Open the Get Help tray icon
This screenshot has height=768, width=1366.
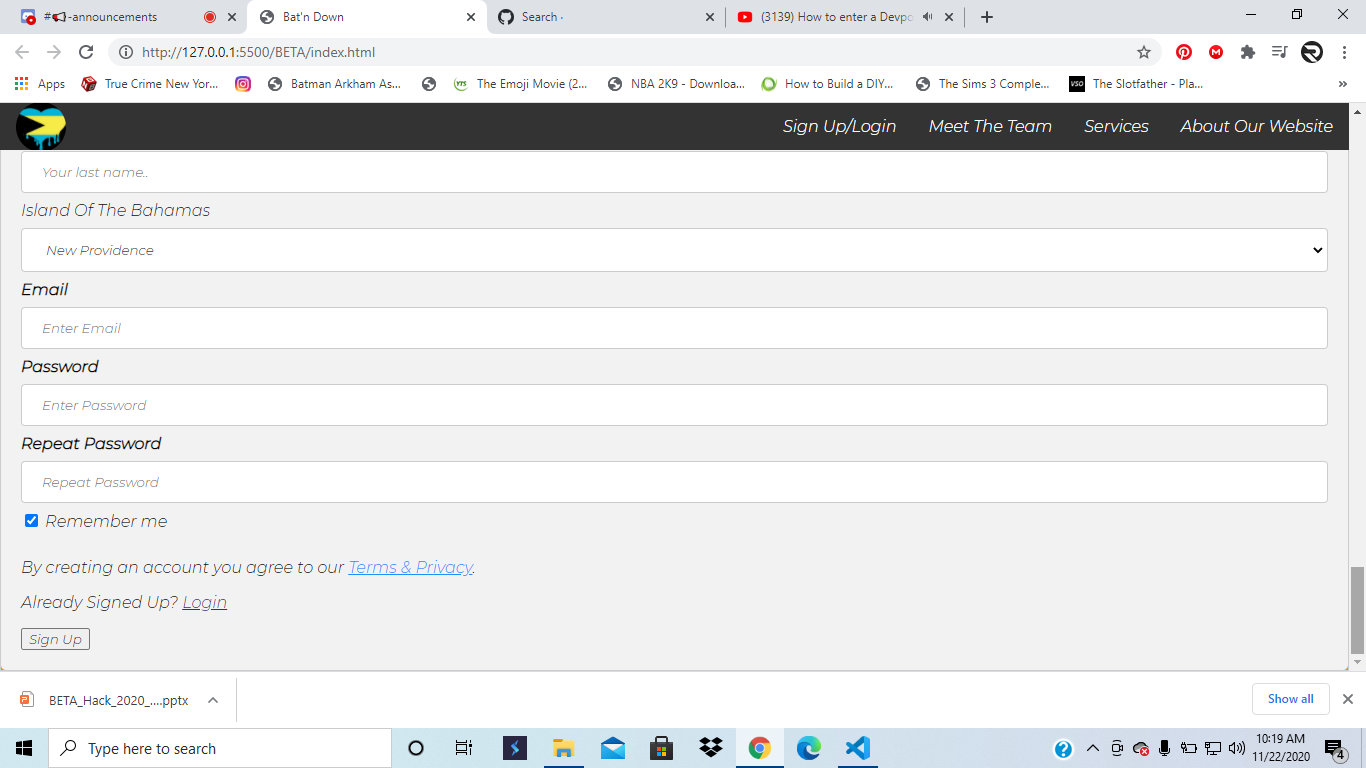pos(1063,749)
